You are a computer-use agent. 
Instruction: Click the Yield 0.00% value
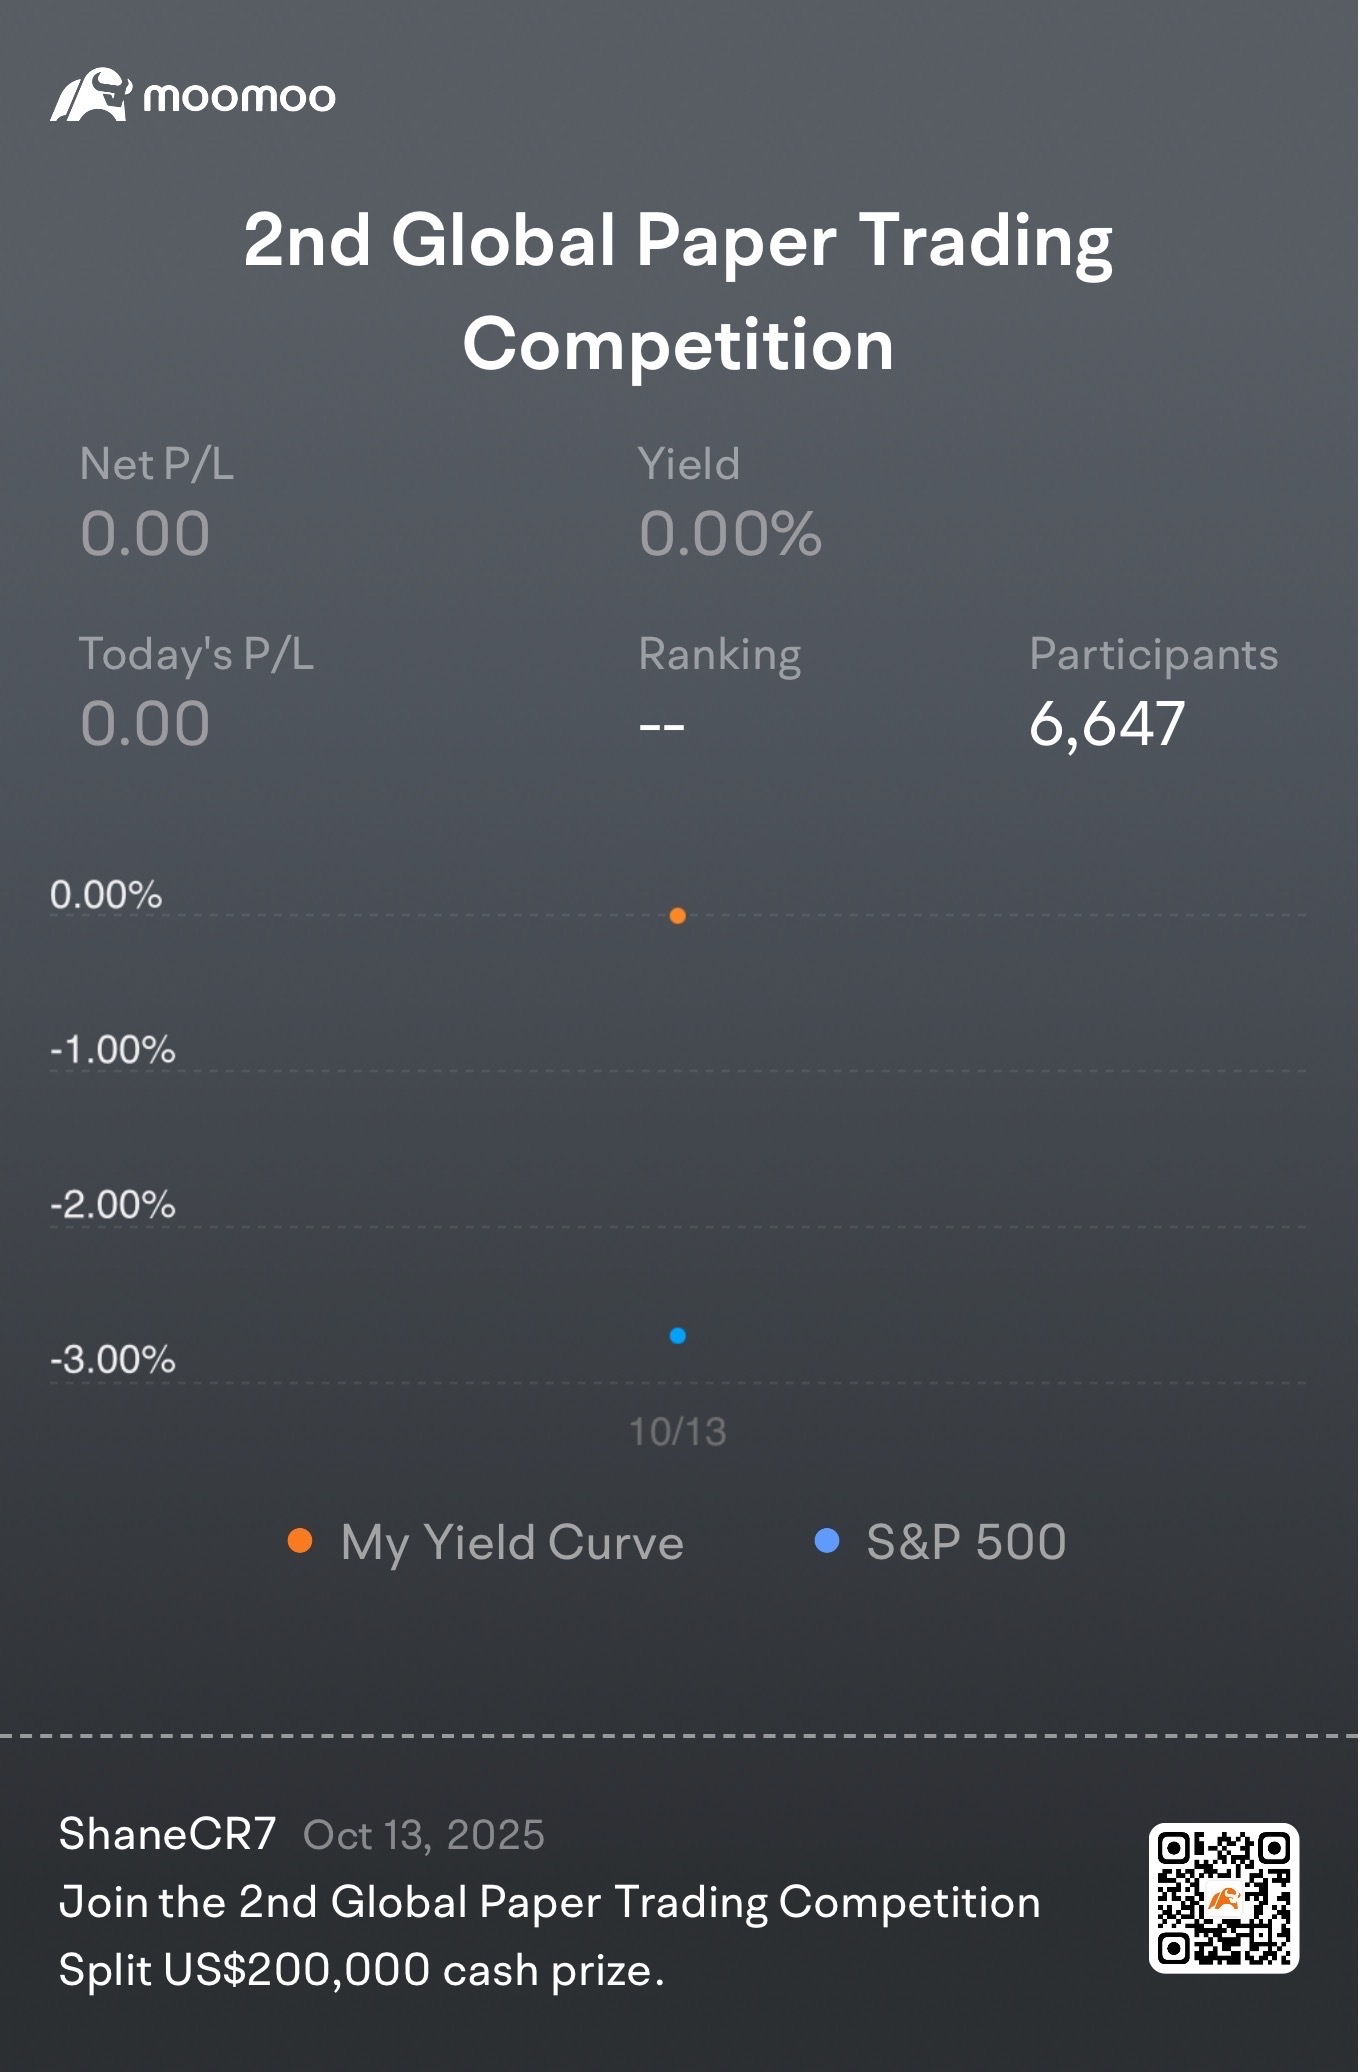pyautogui.click(x=730, y=534)
